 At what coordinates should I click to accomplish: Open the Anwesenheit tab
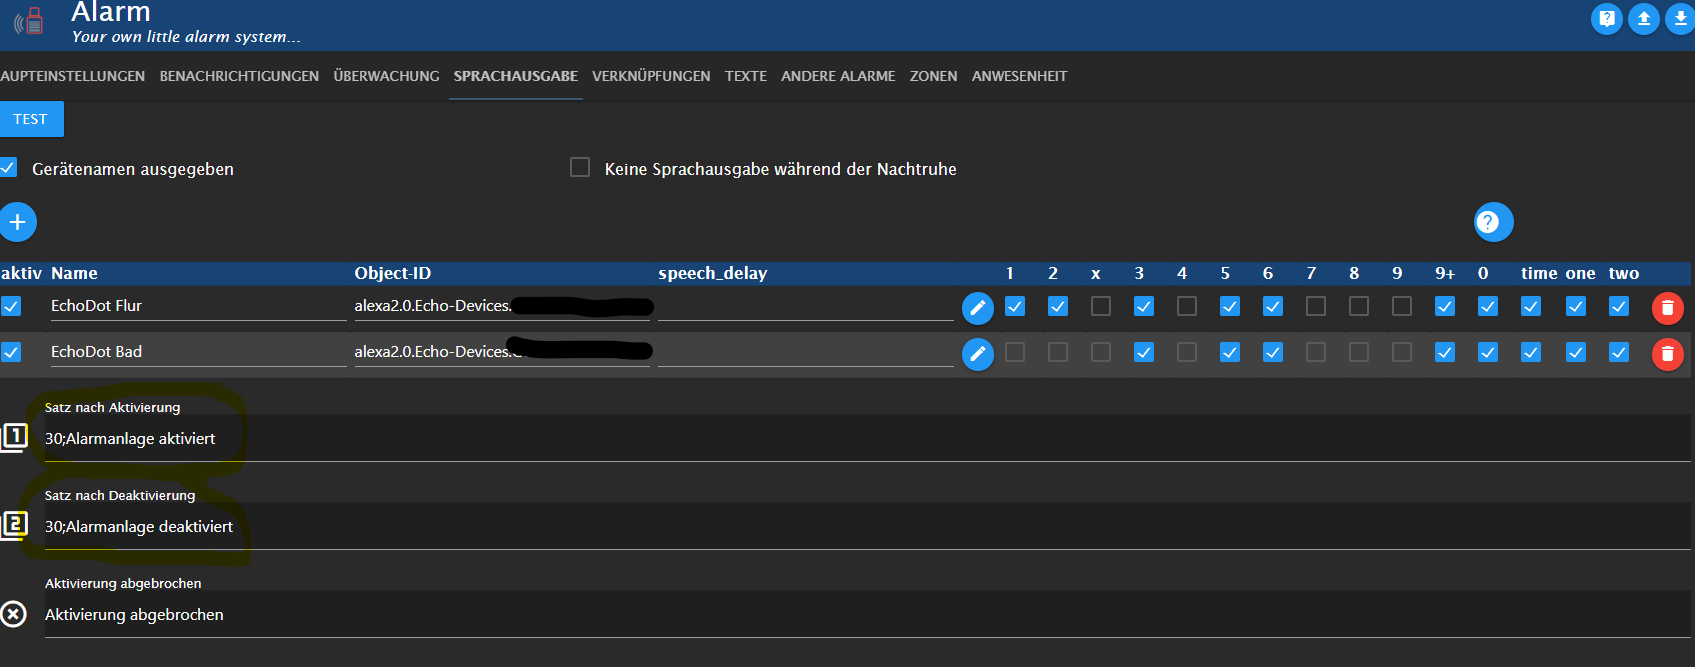point(1019,76)
